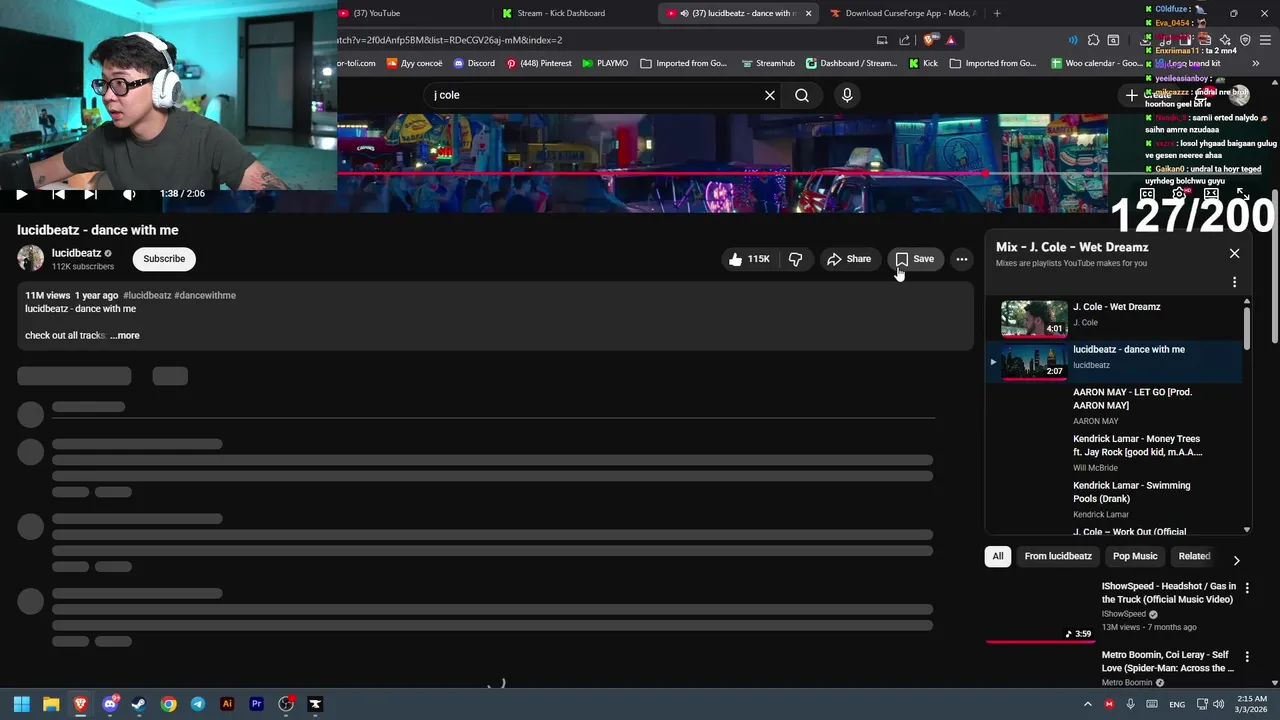This screenshot has height=720, width=1280.
Task: Toggle closed captions CC in player
Action: pyautogui.click(x=1147, y=194)
